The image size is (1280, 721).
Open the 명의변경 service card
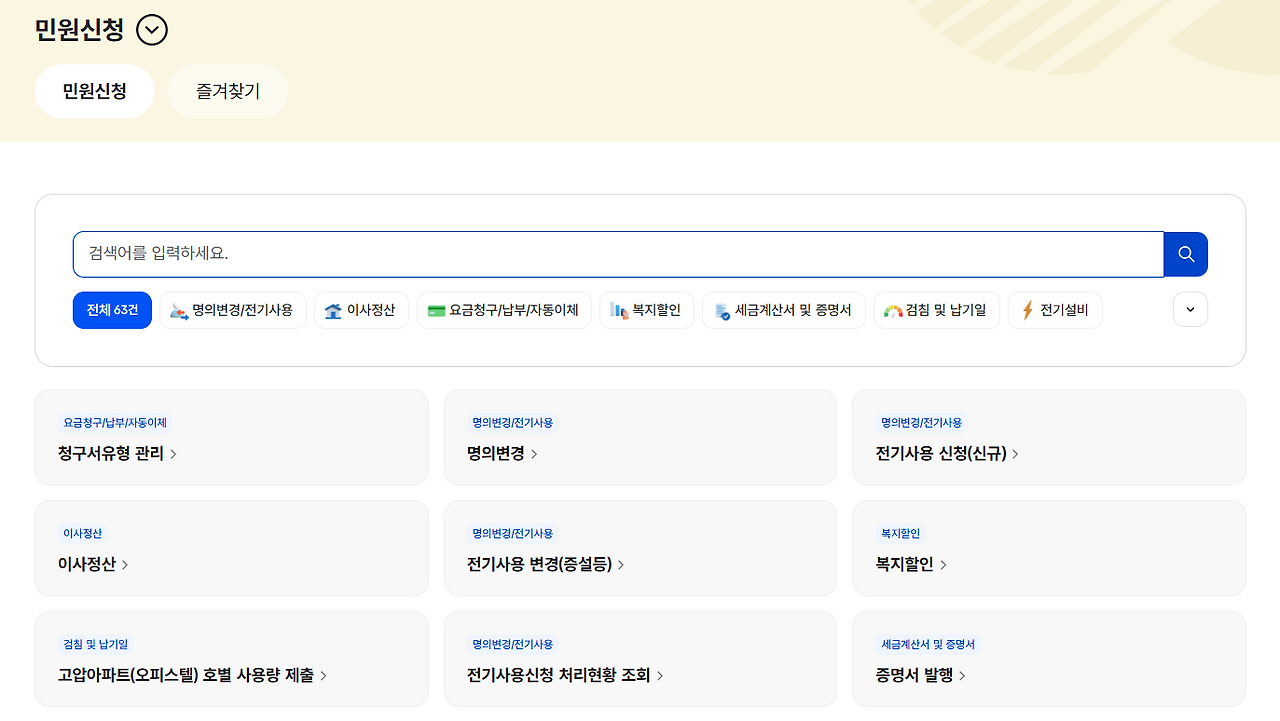click(x=640, y=437)
